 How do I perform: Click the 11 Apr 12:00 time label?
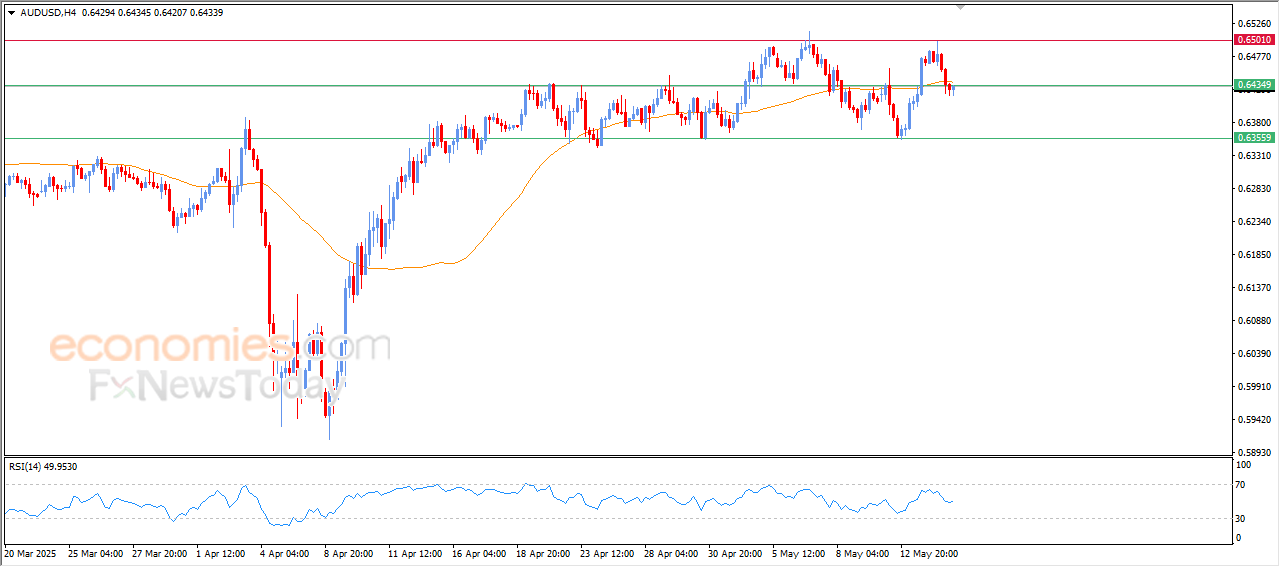(x=416, y=552)
